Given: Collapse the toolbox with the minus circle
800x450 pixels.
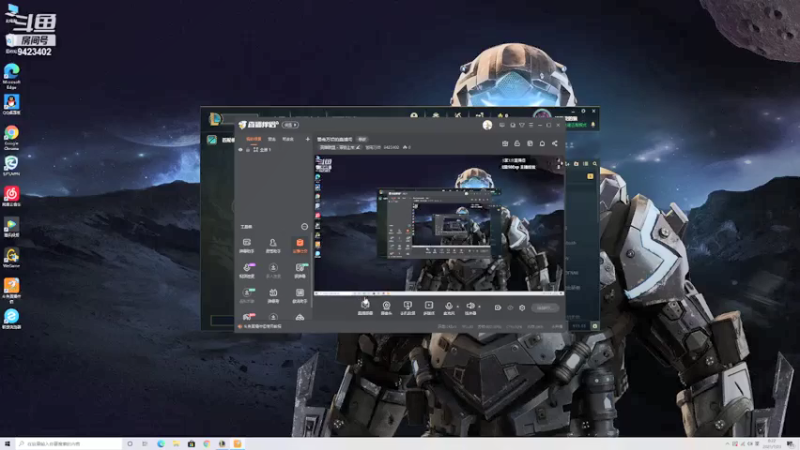Looking at the screenshot, I should pyautogui.click(x=304, y=227).
